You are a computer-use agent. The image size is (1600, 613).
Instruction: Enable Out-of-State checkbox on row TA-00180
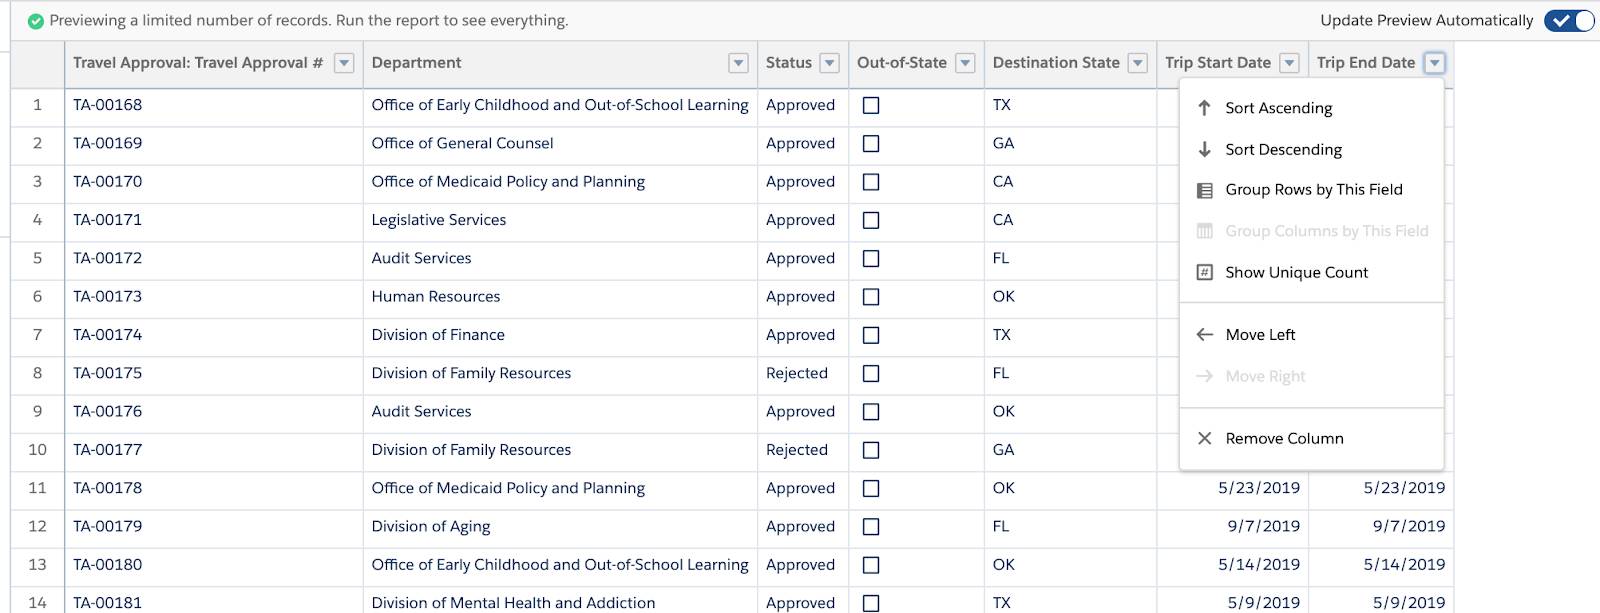pos(871,565)
